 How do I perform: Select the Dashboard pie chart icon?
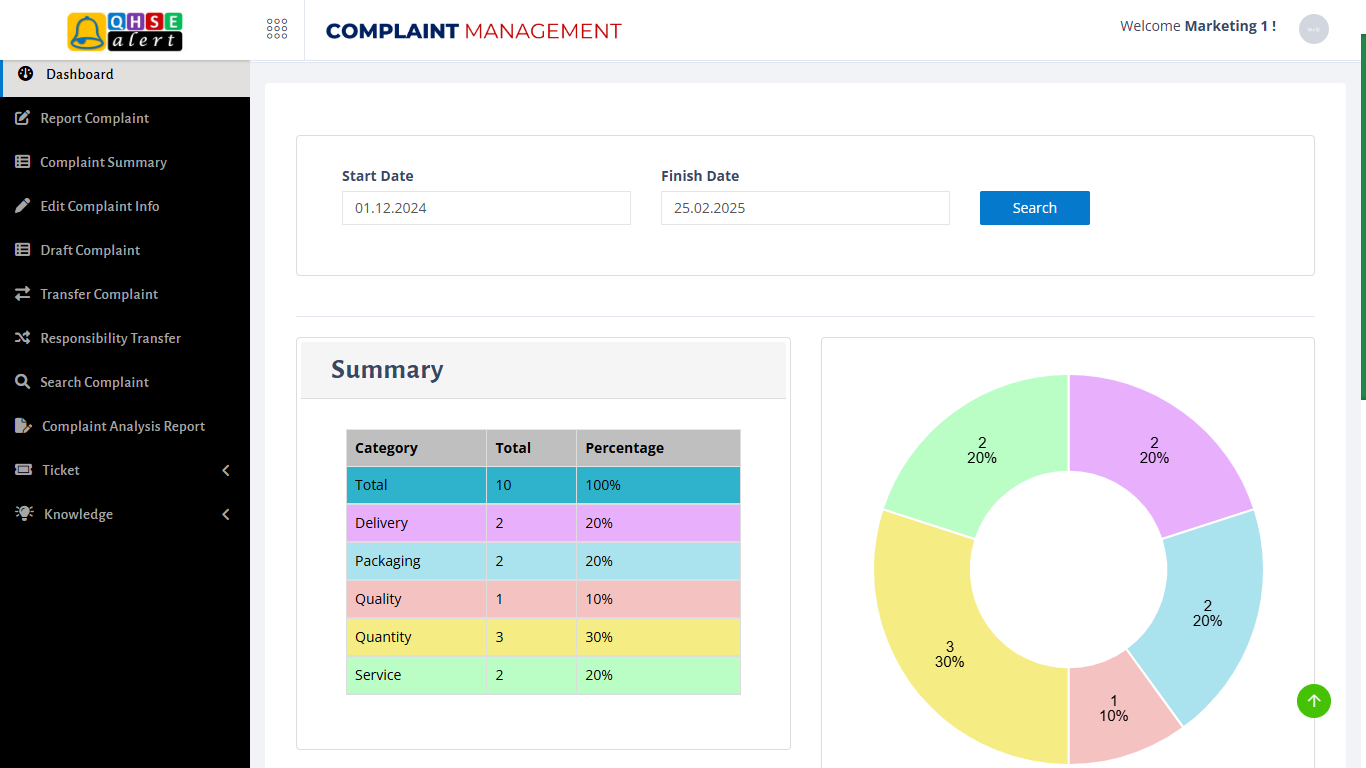tap(22, 73)
